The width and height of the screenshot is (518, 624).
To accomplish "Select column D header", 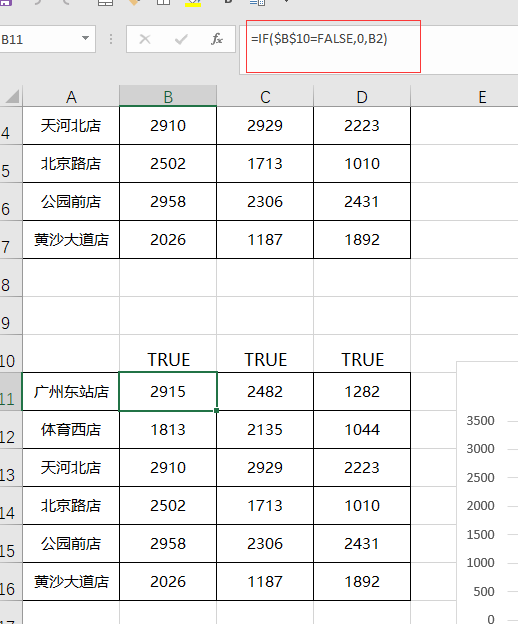I will click(x=362, y=97).
